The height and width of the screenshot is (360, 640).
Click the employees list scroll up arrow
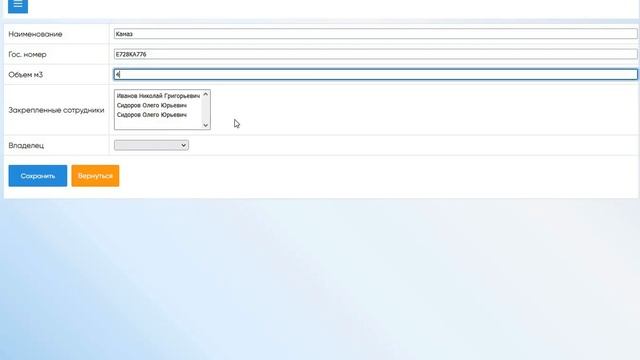tap(206, 95)
